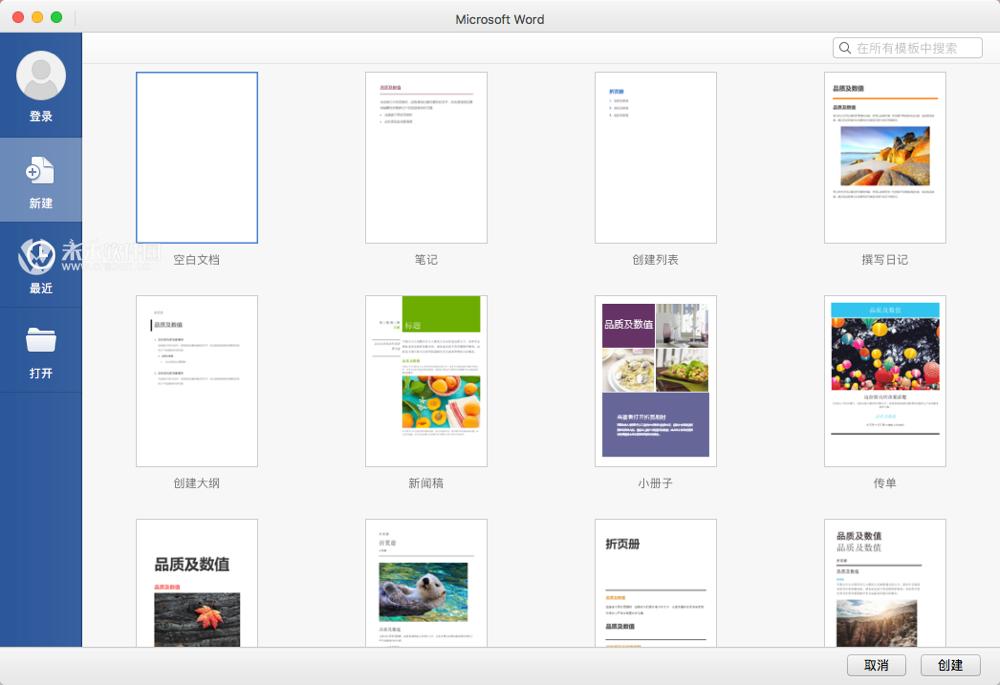1000x685 pixels.
Task: Open the 笔记 notes template
Action: (426, 156)
